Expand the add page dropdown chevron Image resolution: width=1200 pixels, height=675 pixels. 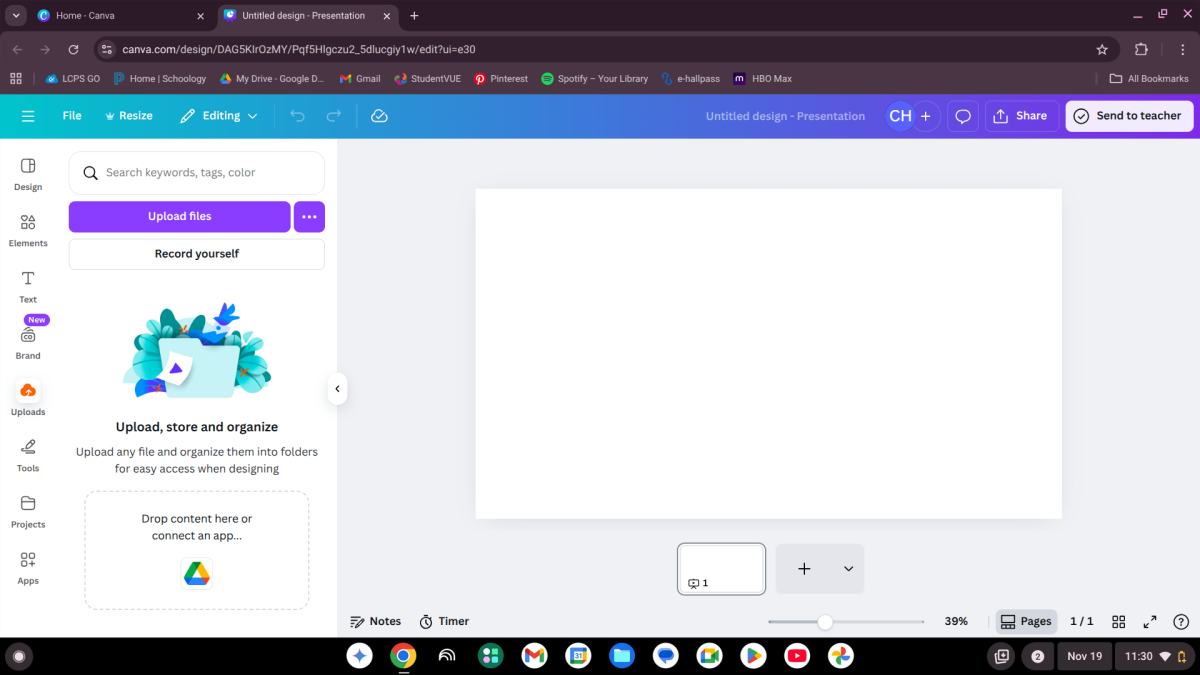(848, 568)
